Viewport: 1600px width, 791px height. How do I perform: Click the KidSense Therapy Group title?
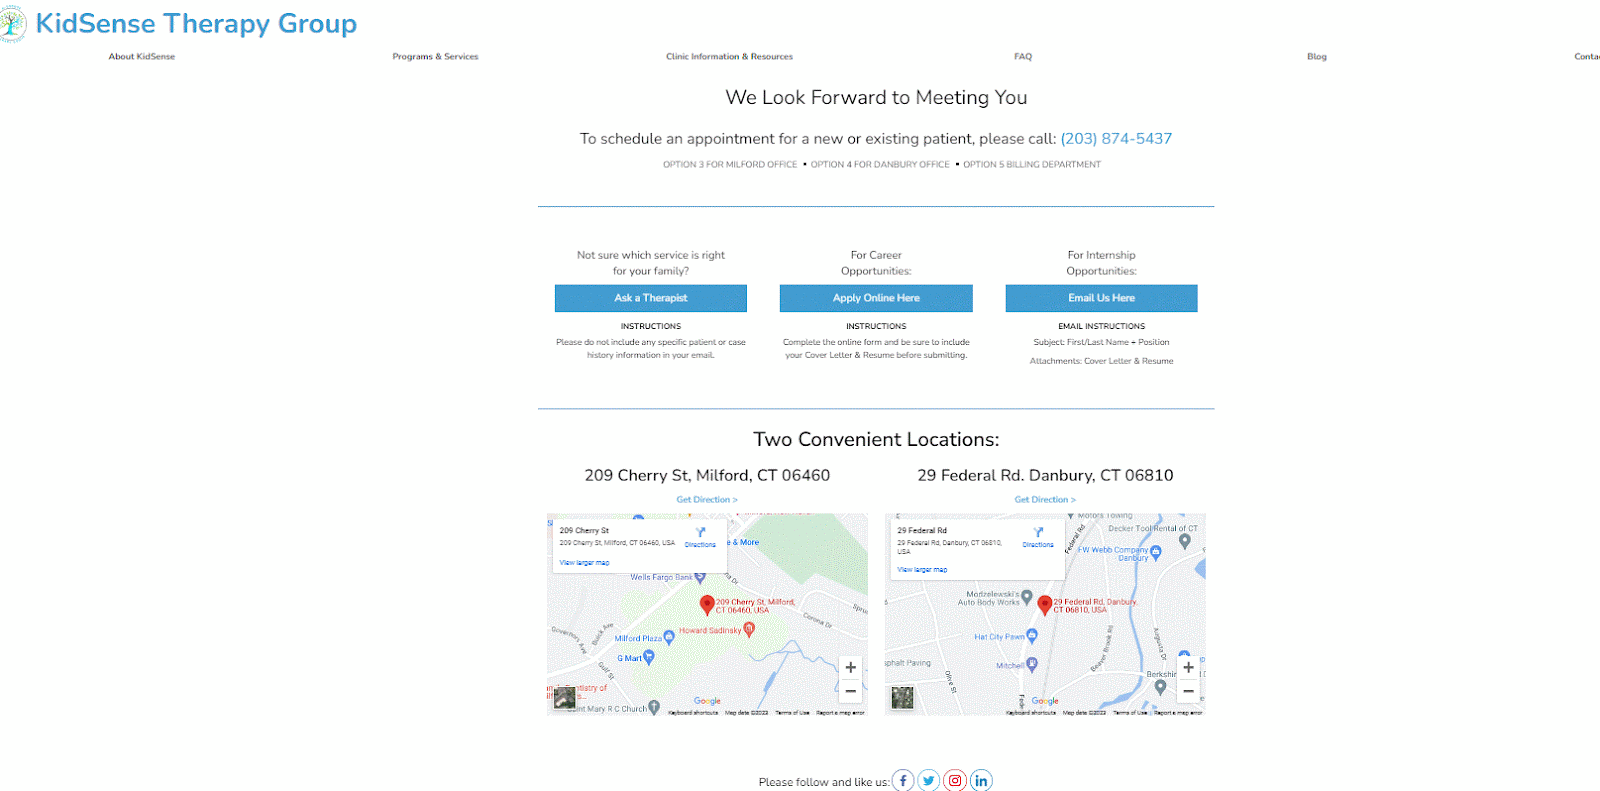pyautogui.click(x=196, y=24)
